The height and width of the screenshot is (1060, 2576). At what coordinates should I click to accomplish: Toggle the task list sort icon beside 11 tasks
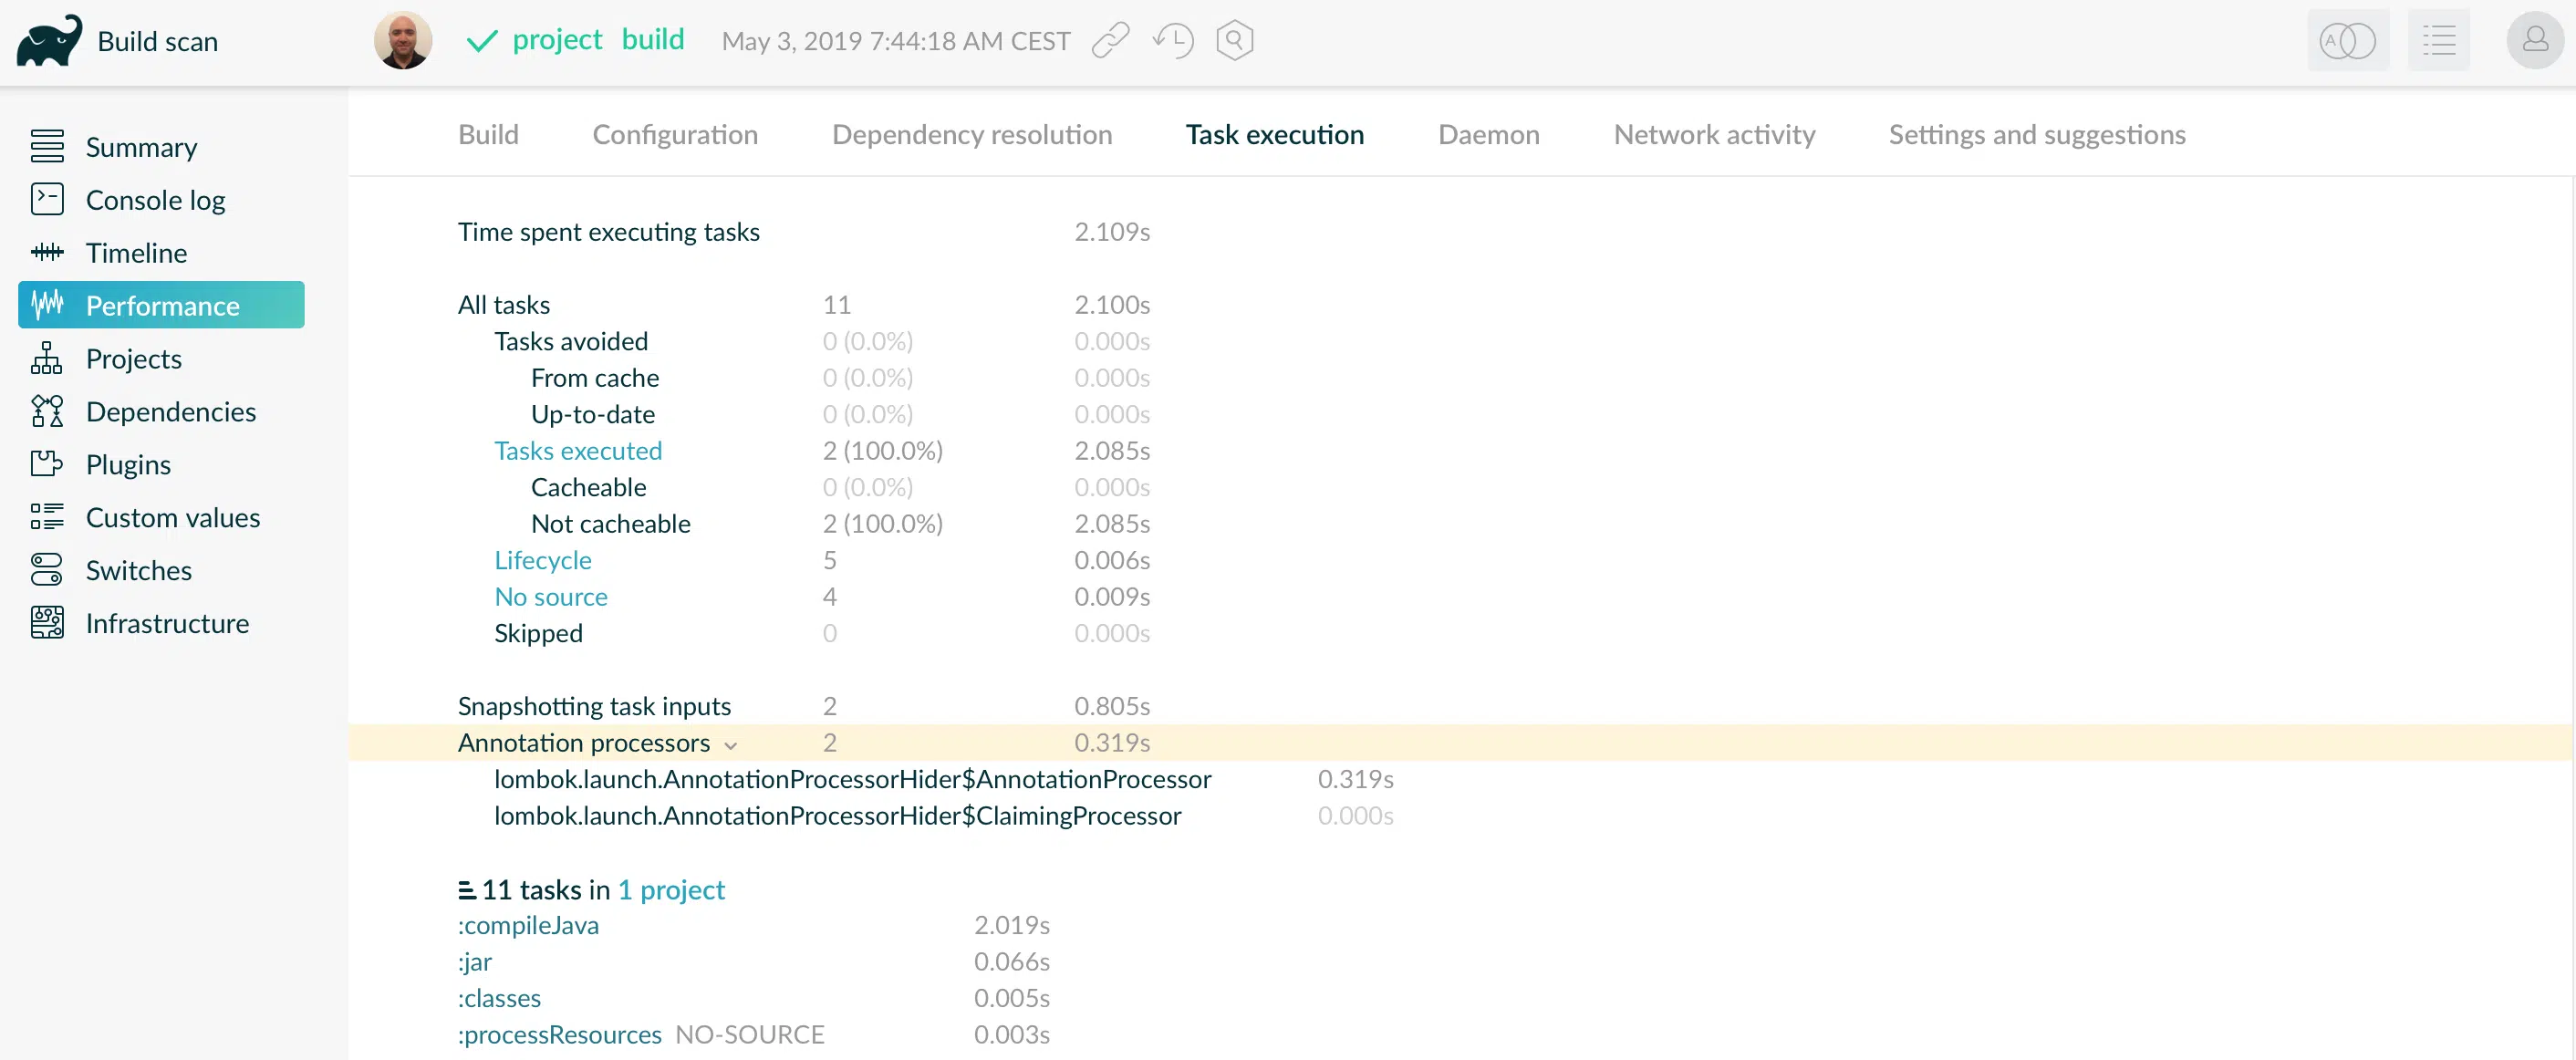tap(466, 889)
